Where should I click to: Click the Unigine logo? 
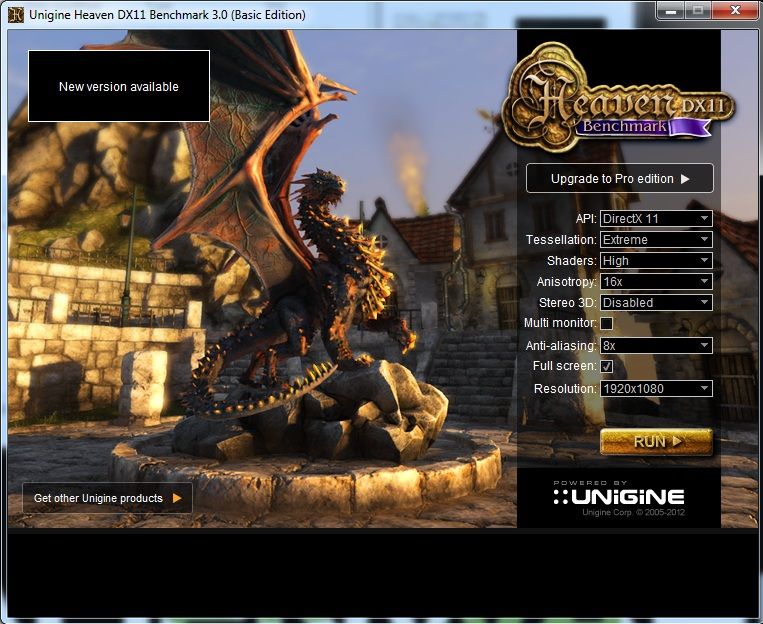coord(618,496)
